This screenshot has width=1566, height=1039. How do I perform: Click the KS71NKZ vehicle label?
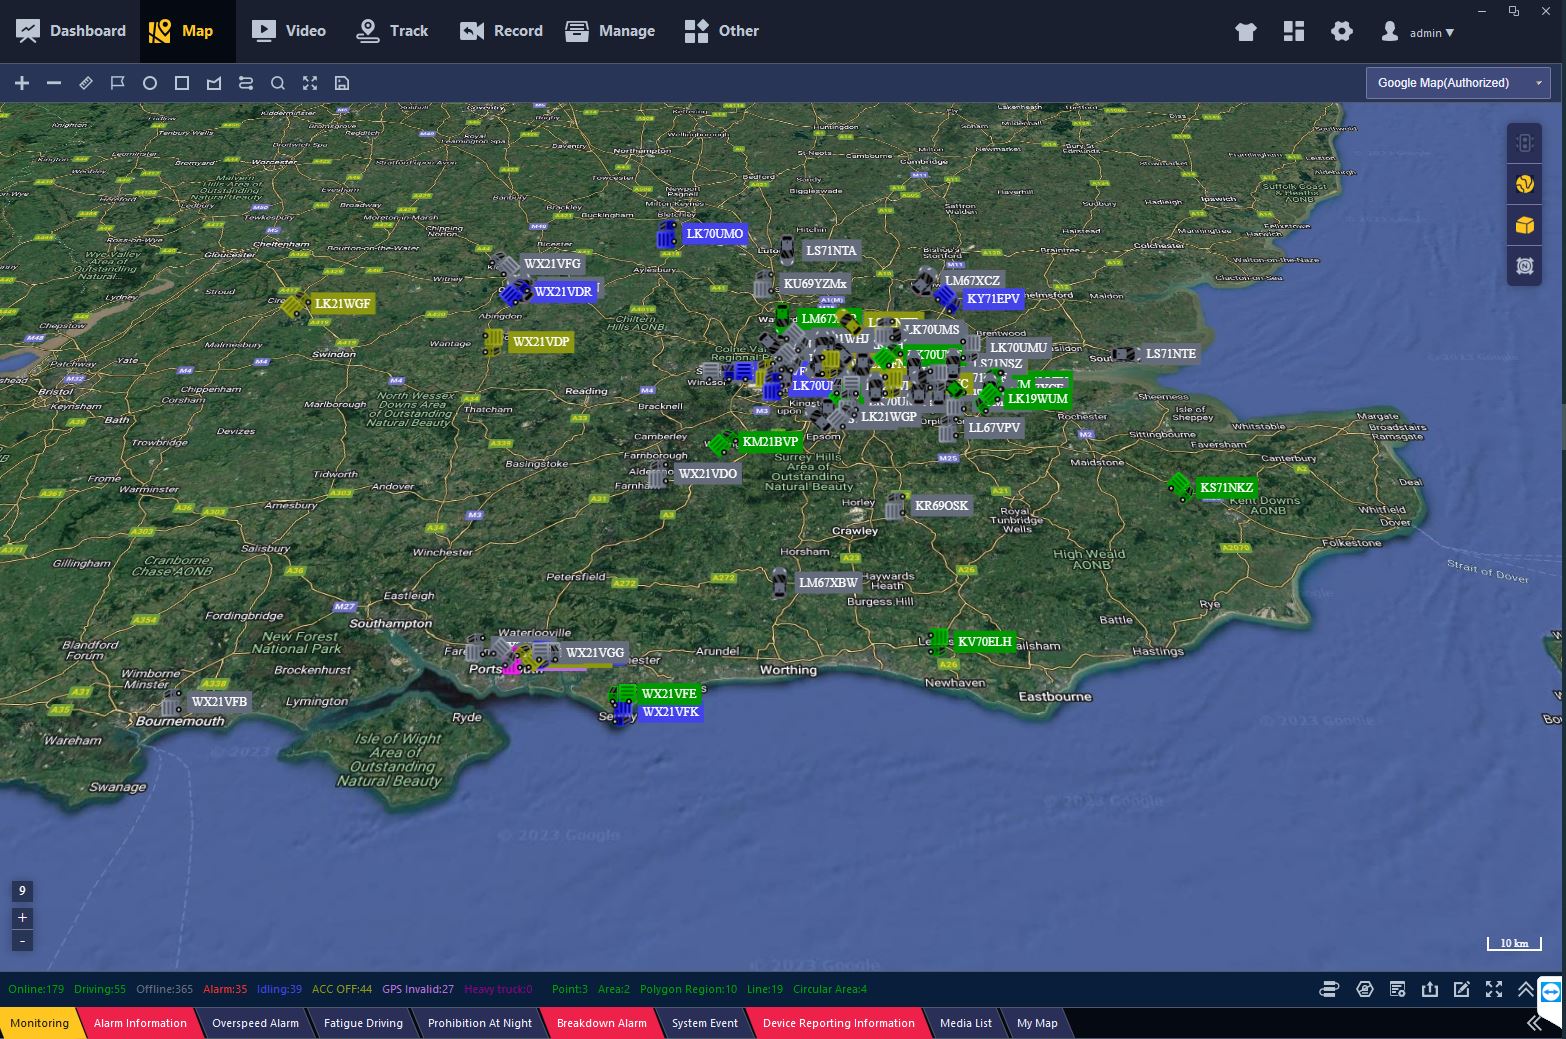point(1226,488)
